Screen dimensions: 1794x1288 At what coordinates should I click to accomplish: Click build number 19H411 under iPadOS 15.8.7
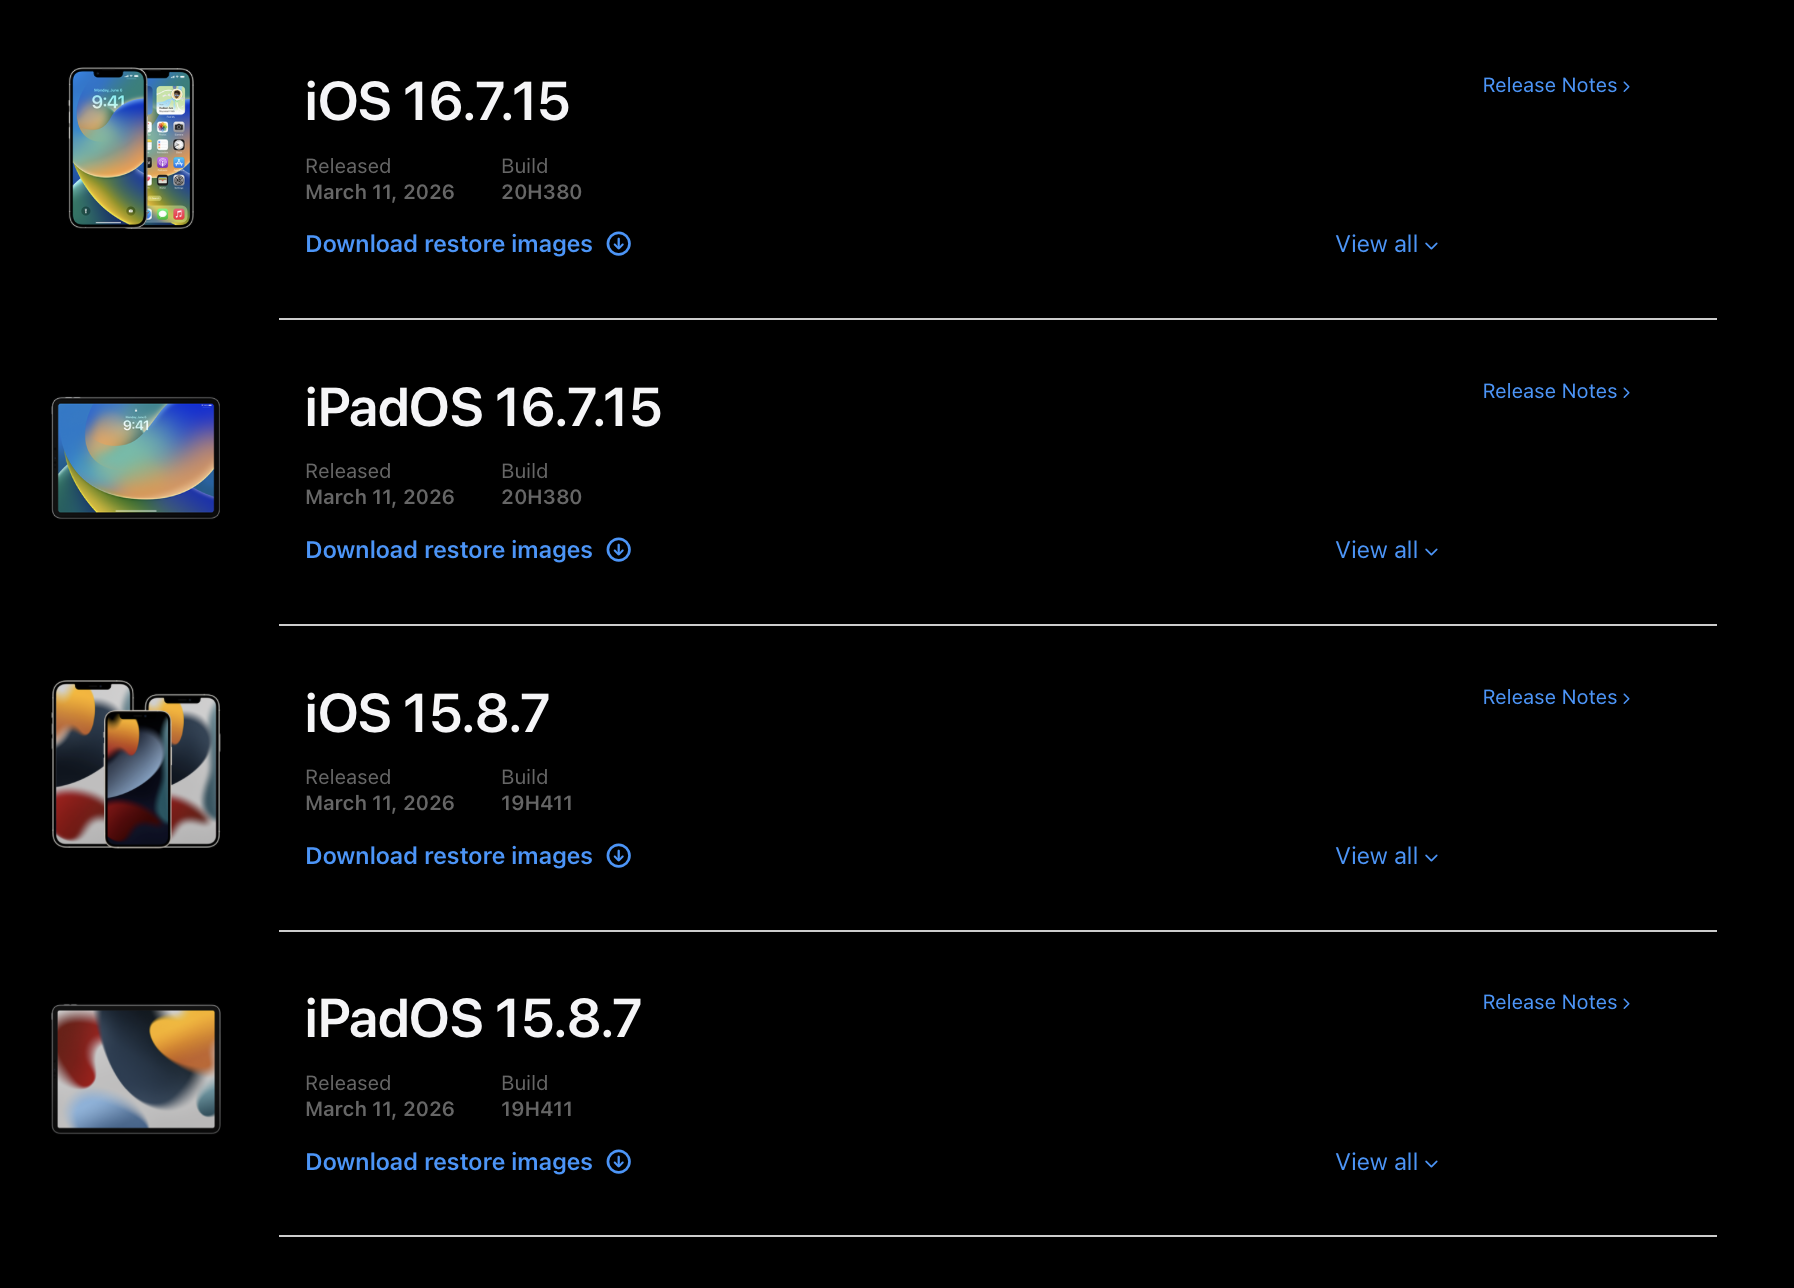point(537,1109)
